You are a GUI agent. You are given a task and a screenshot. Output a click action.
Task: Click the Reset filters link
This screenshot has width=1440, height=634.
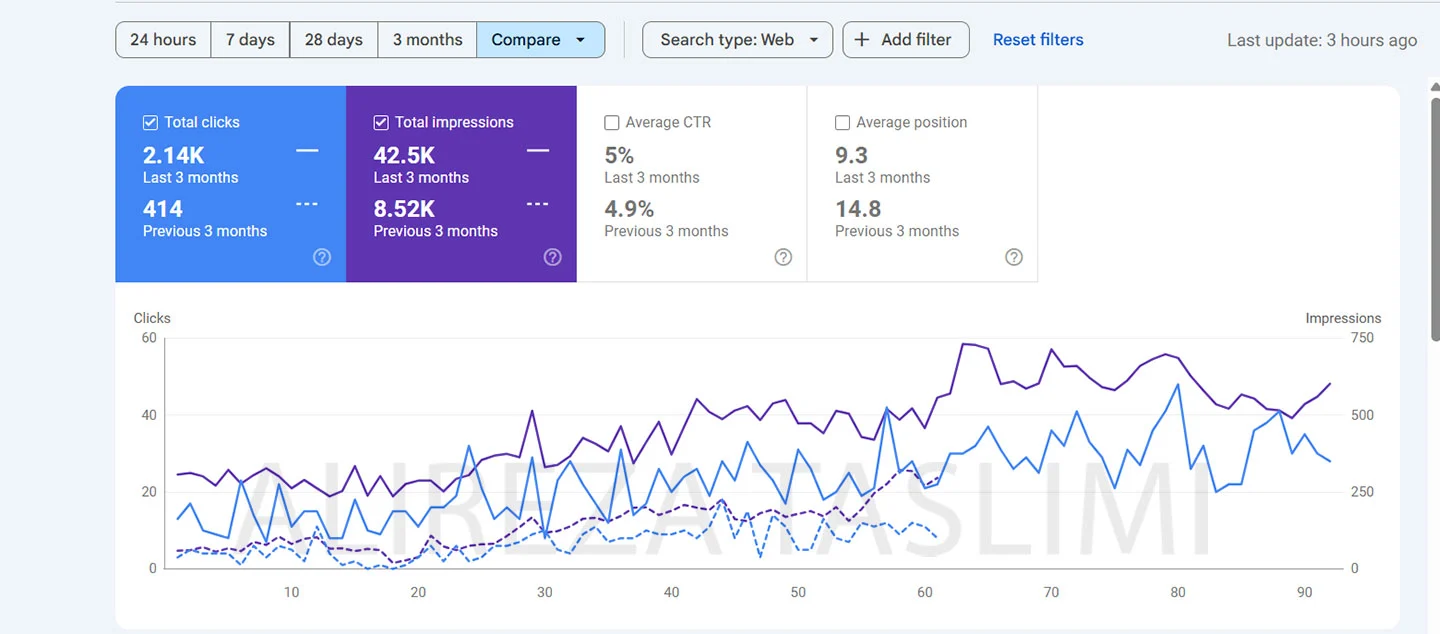1038,40
